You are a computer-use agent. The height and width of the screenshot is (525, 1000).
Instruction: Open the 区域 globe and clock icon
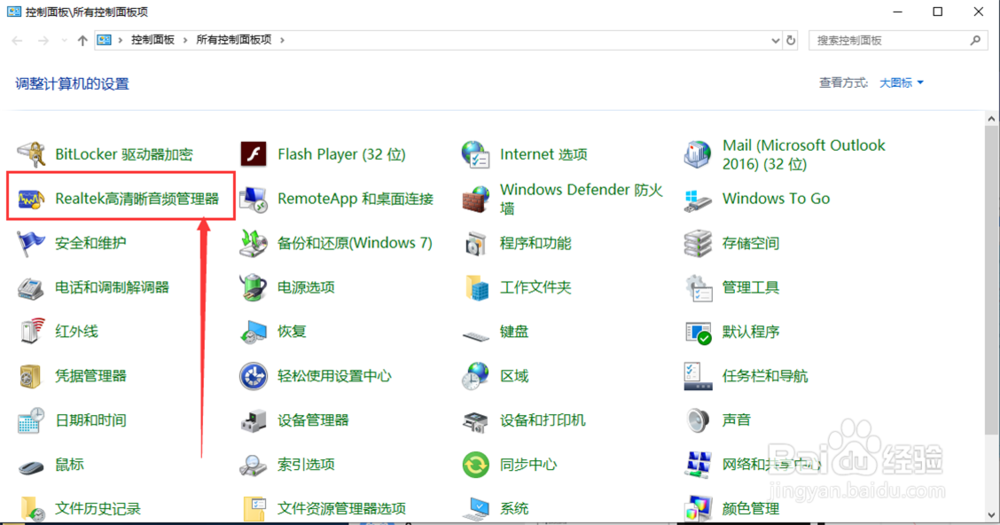(476, 376)
